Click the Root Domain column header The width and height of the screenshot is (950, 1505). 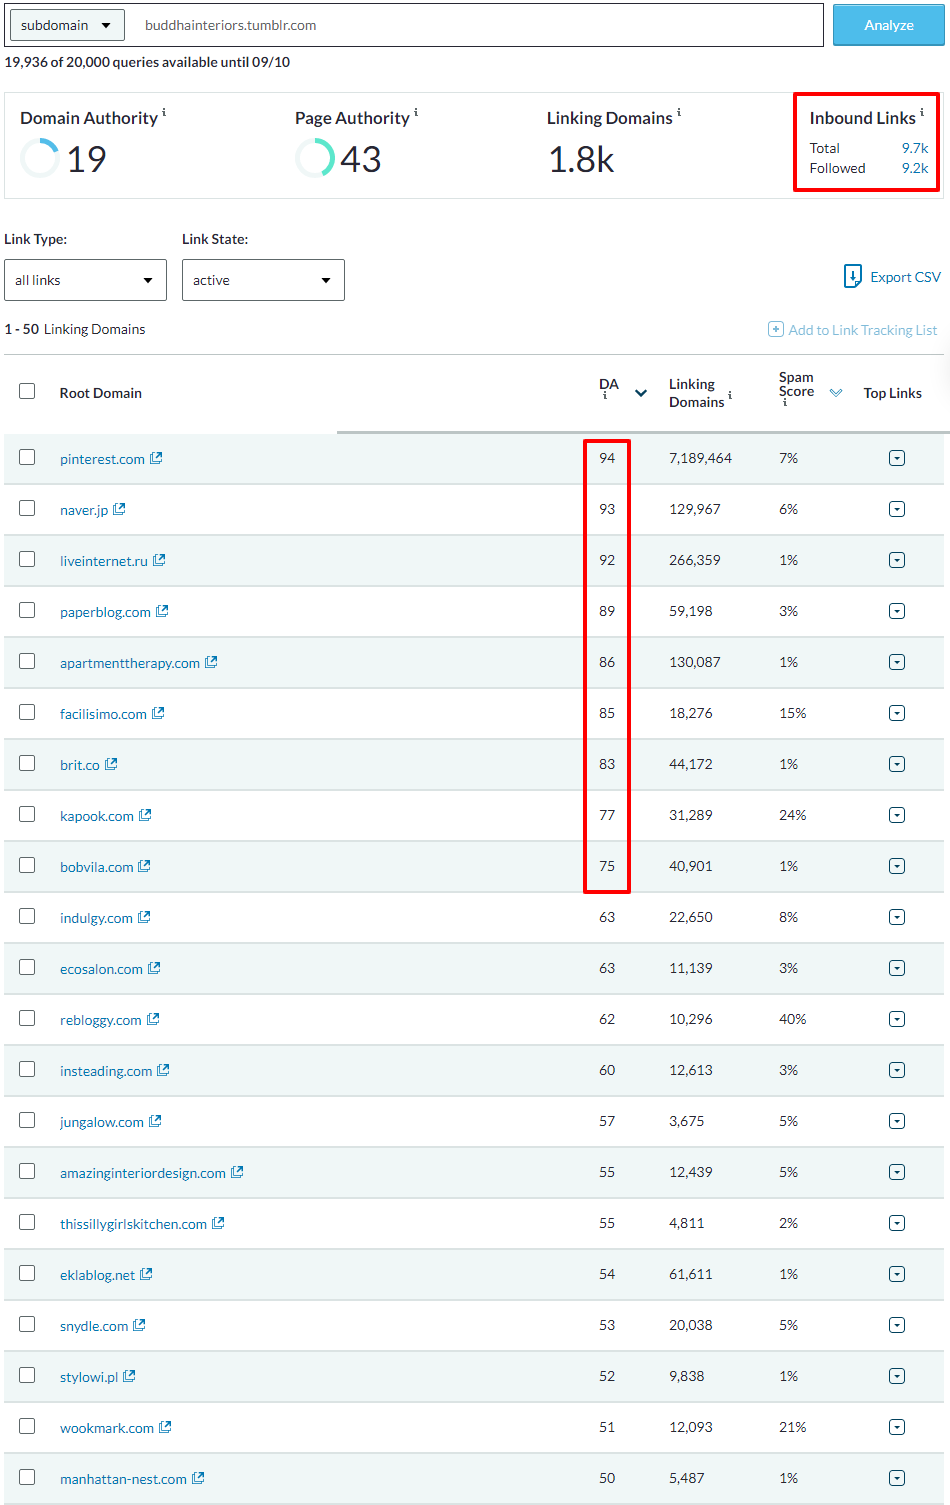point(101,393)
